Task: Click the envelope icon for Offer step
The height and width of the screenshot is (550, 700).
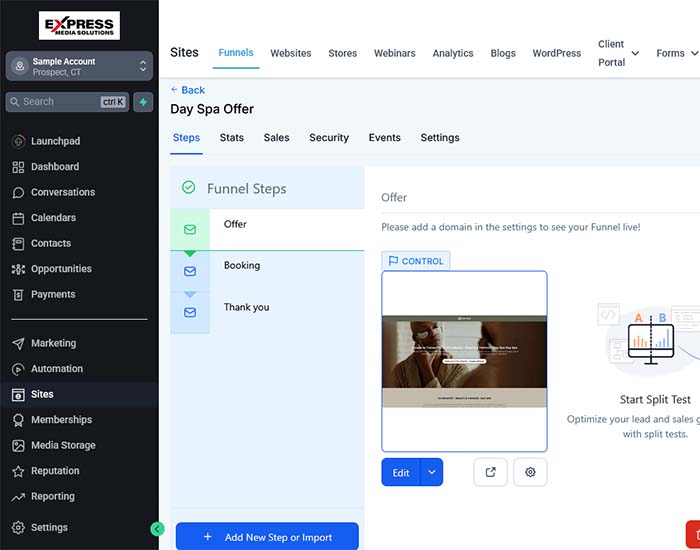Action: 190,229
